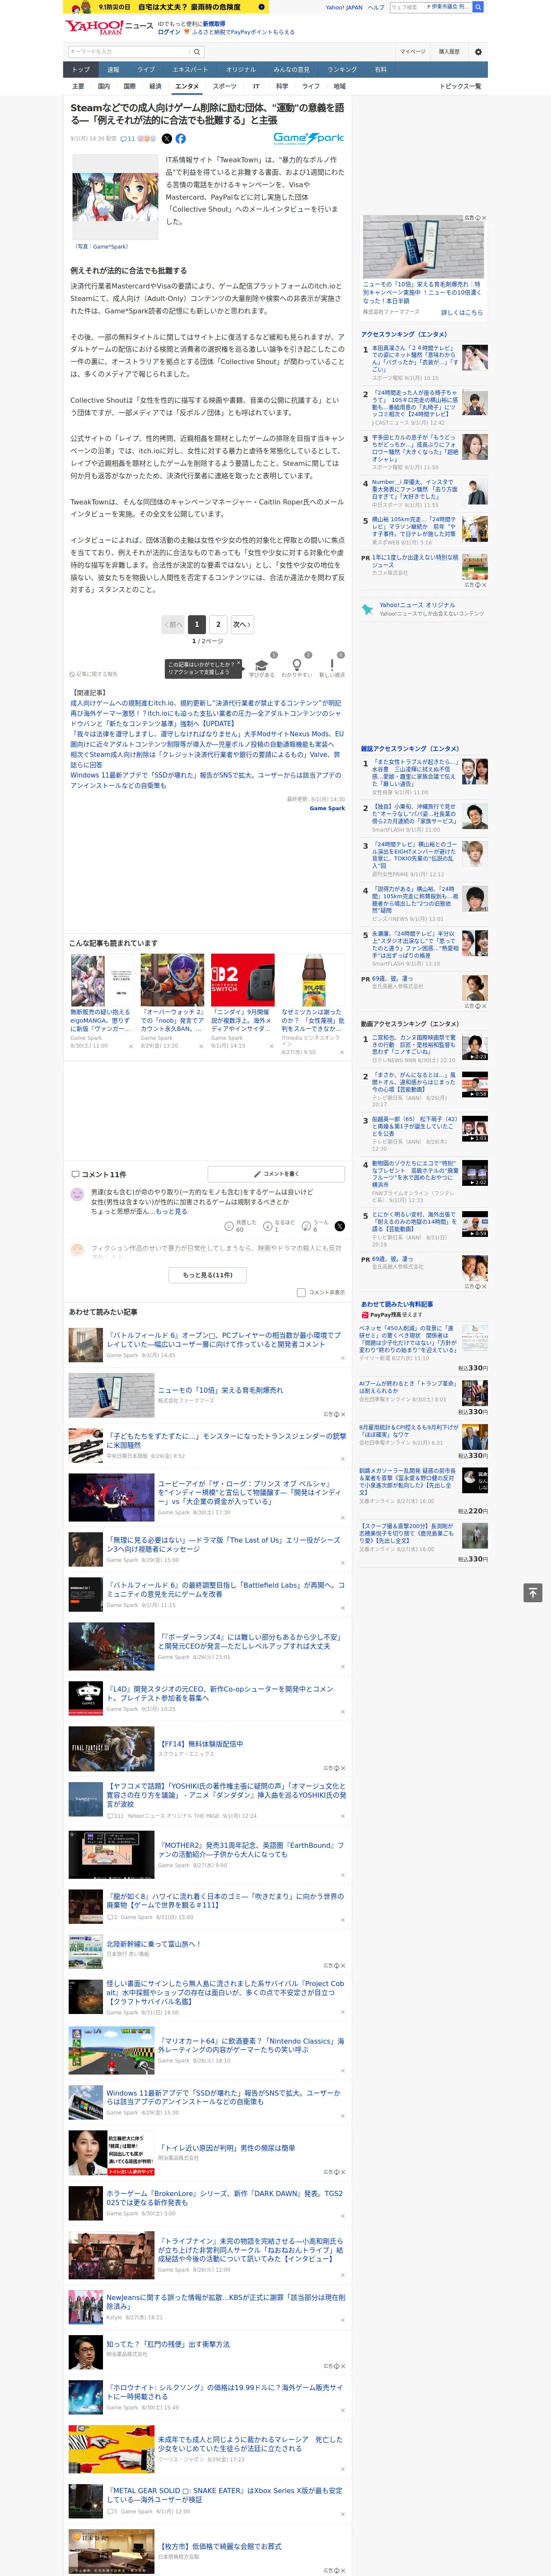Open the みんなの意見 navigation tab
Image resolution: width=551 pixels, height=2576 pixels.
click(x=292, y=70)
